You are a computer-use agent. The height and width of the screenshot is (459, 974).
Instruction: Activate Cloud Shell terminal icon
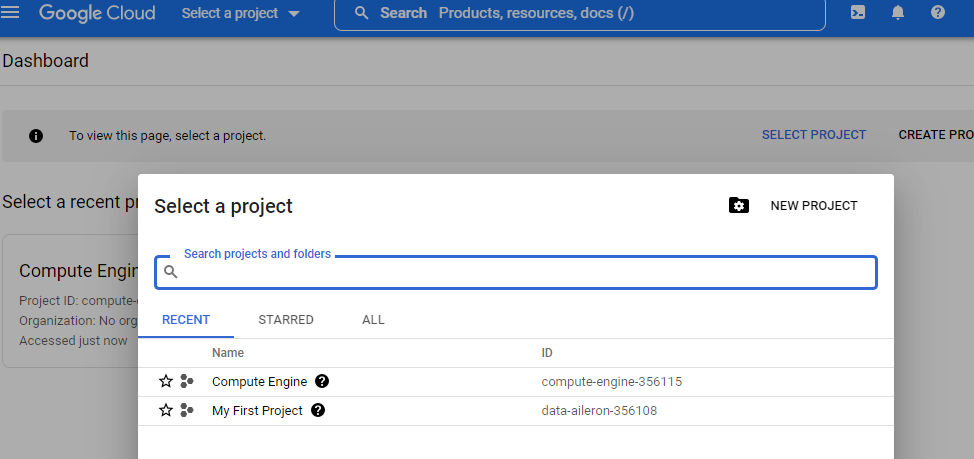click(x=858, y=12)
